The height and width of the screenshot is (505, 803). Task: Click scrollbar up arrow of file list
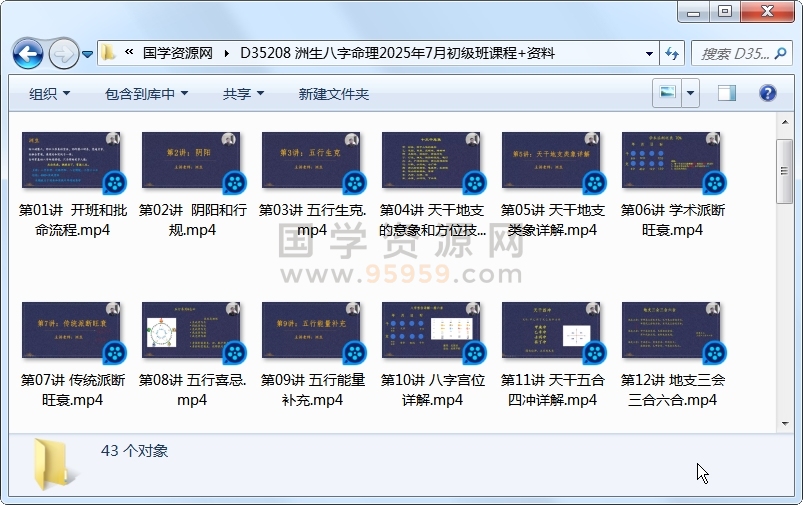coord(785,122)
